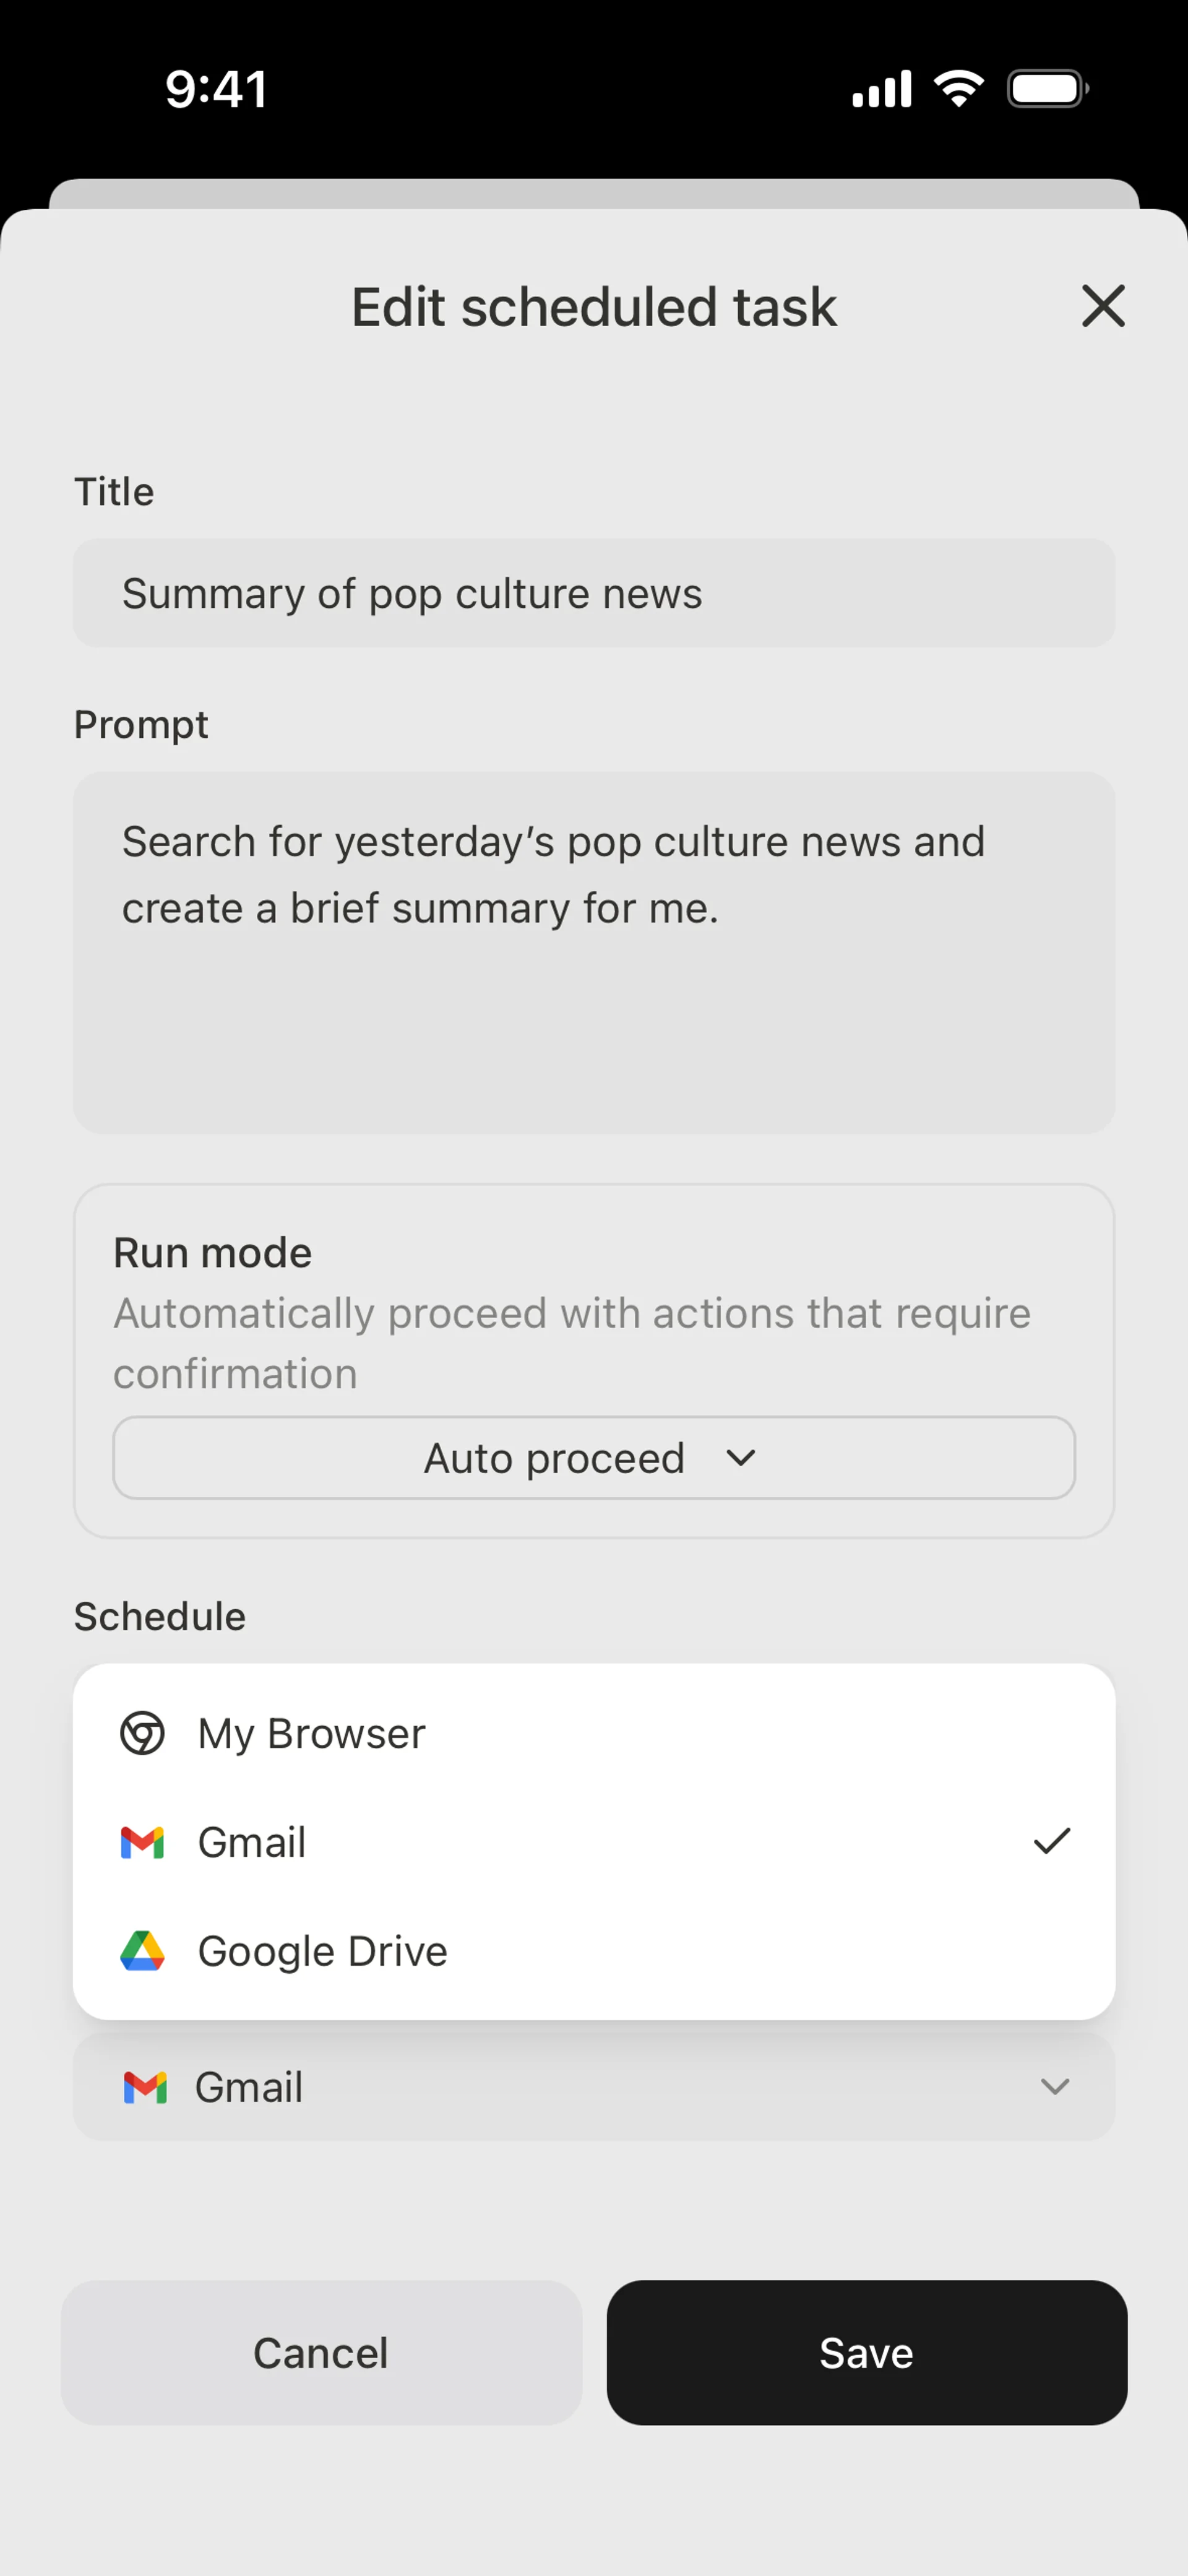
Task: Click the Gmail icon in the popup list
Action: [x=142, y=1842]
